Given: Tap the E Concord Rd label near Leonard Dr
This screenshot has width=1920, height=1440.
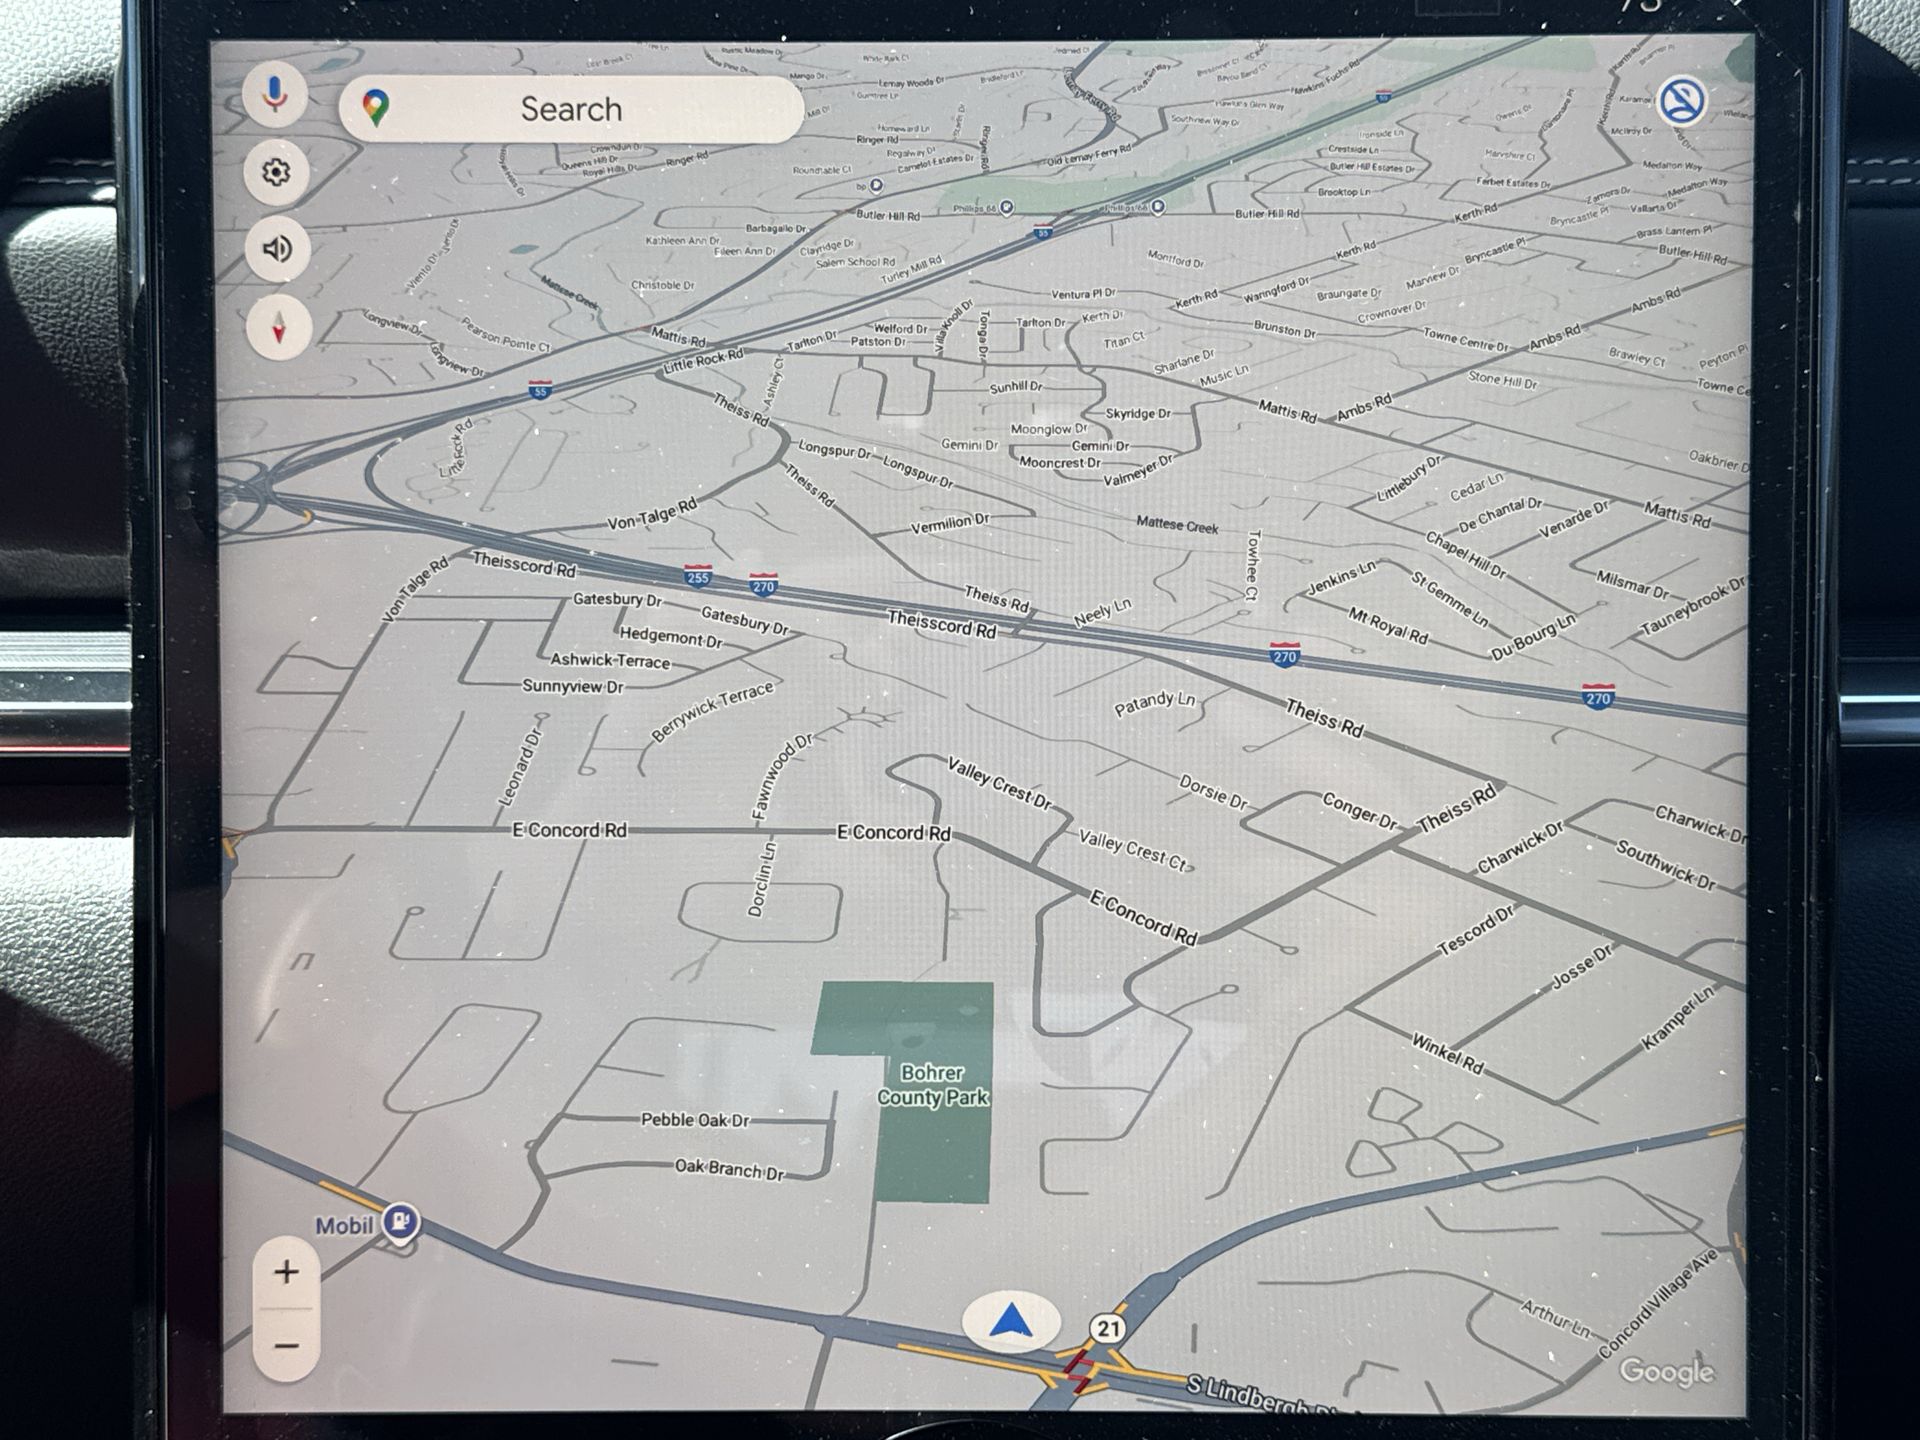Looking at the screenshot, I should click(569, 830).
